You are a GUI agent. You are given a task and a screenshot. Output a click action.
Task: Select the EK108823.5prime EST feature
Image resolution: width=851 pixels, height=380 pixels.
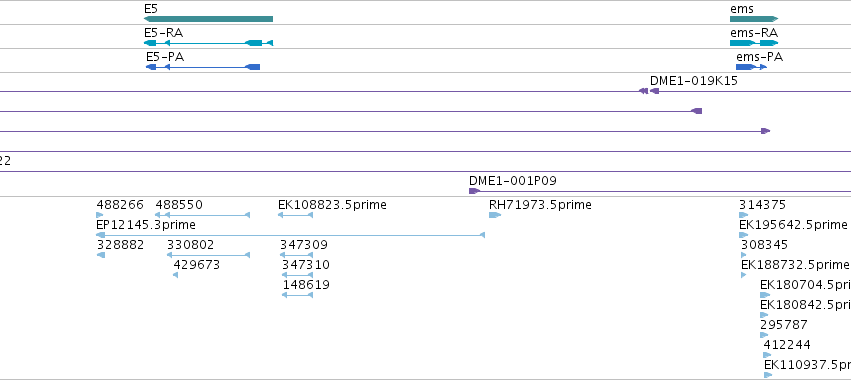click(x=295, y=215)
